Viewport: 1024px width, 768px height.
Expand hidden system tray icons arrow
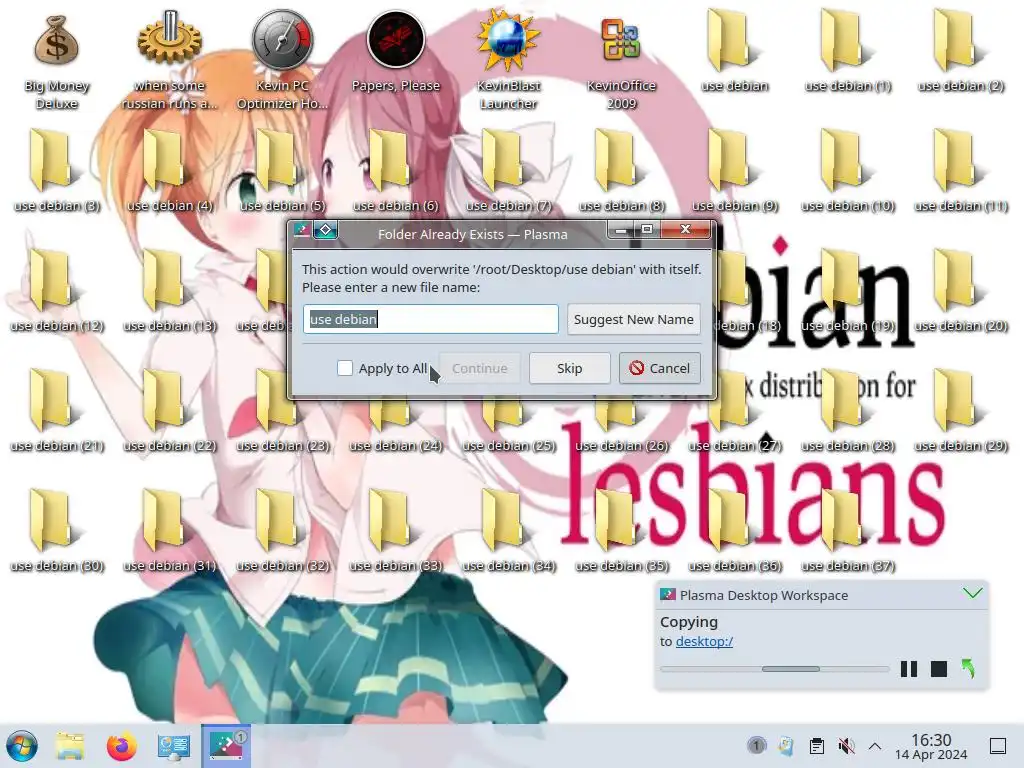(875, 746)
